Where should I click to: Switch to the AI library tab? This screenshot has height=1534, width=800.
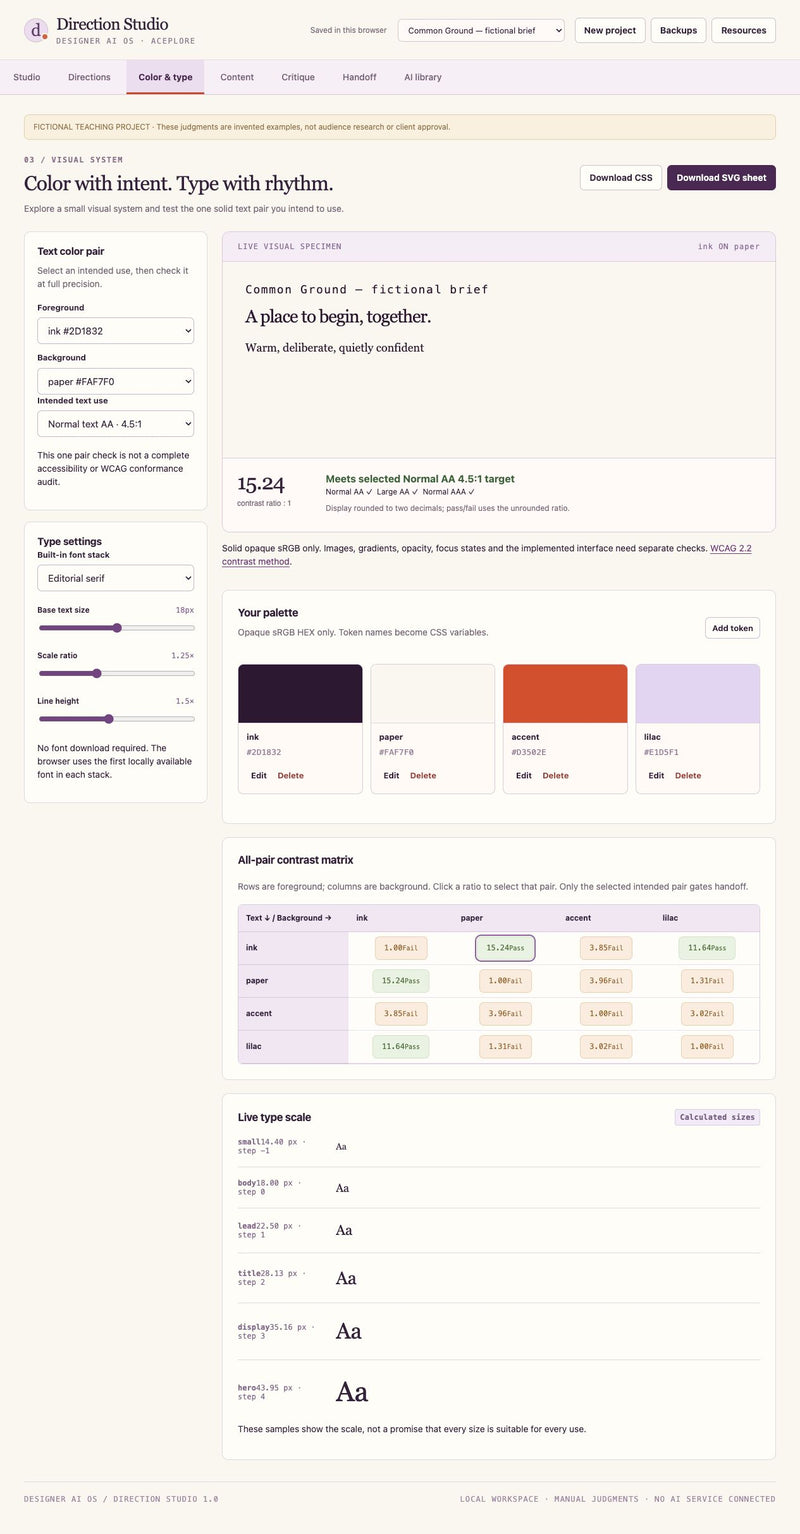pyautogui.click(x=423, y=77)
